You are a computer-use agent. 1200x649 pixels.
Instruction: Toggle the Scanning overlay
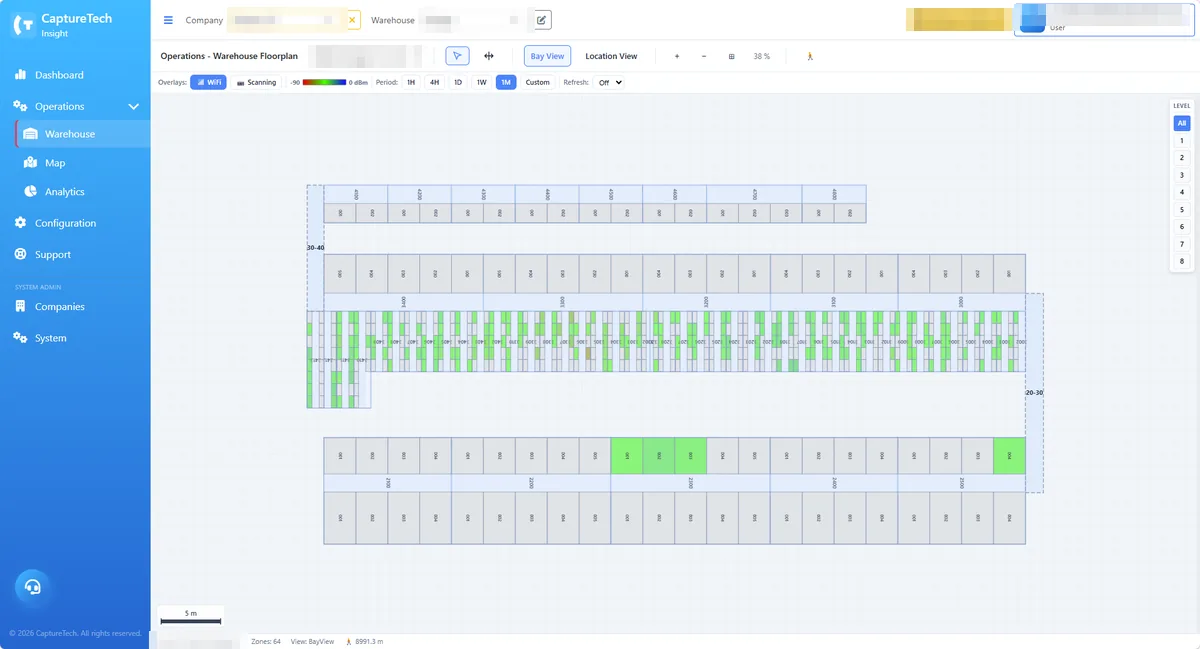click(256, 82)
